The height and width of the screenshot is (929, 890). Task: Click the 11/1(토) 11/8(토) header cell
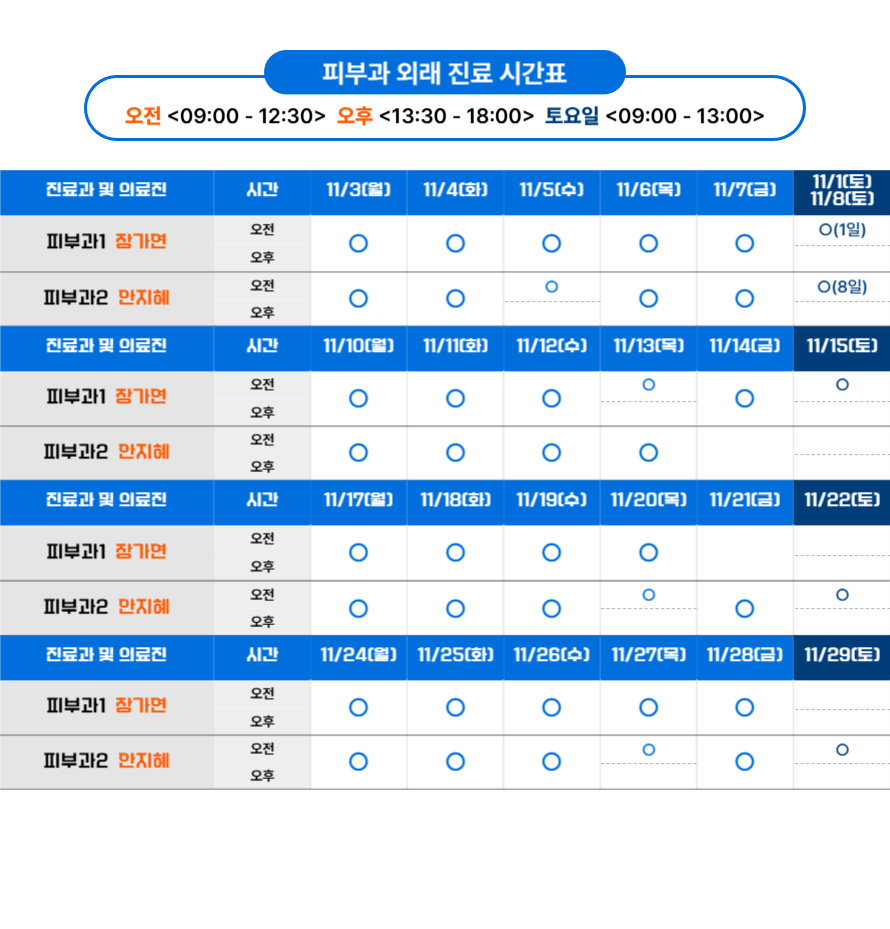tap(842, 190)
